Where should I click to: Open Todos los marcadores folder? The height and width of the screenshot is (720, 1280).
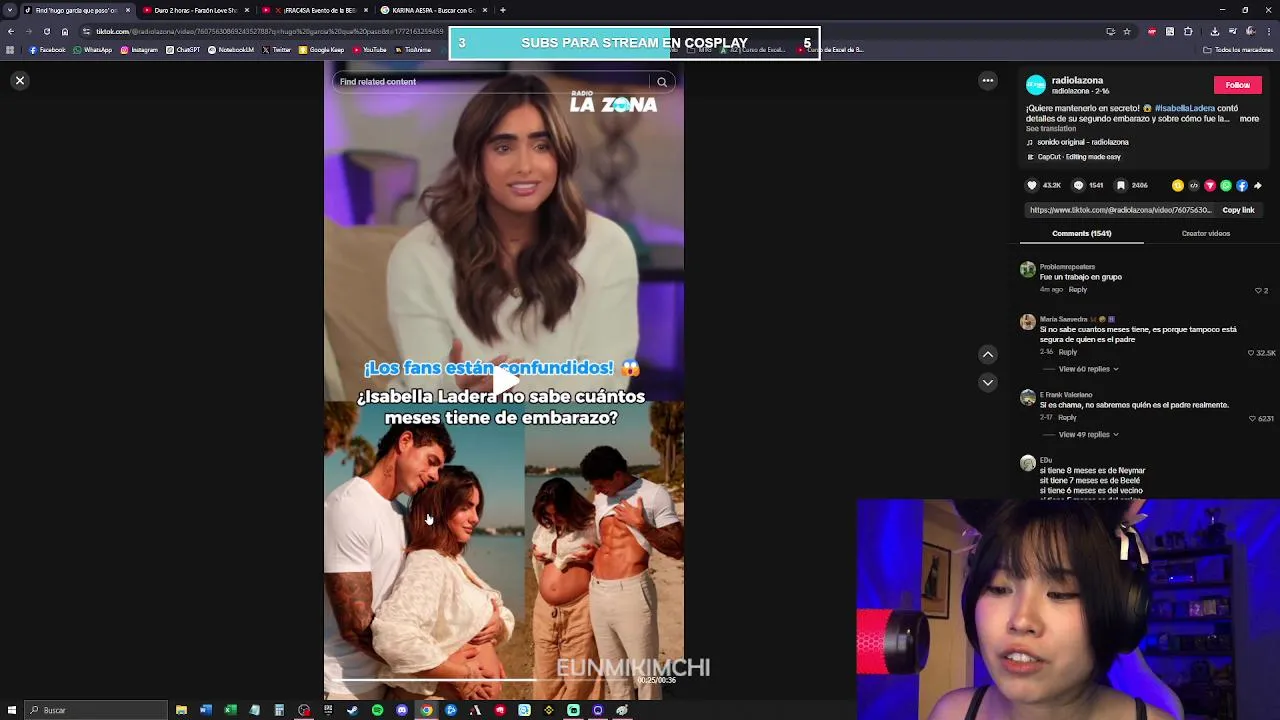1239,50
